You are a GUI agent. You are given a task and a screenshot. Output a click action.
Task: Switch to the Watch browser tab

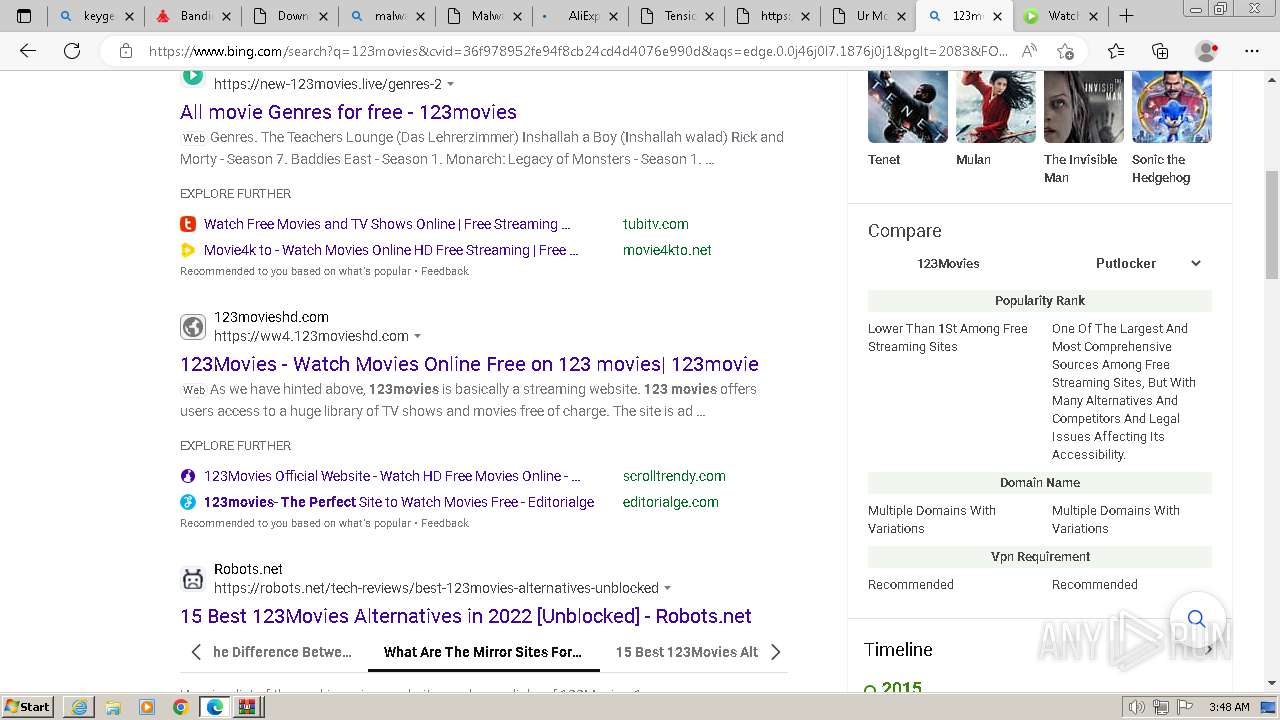[x=1060, y=16]
